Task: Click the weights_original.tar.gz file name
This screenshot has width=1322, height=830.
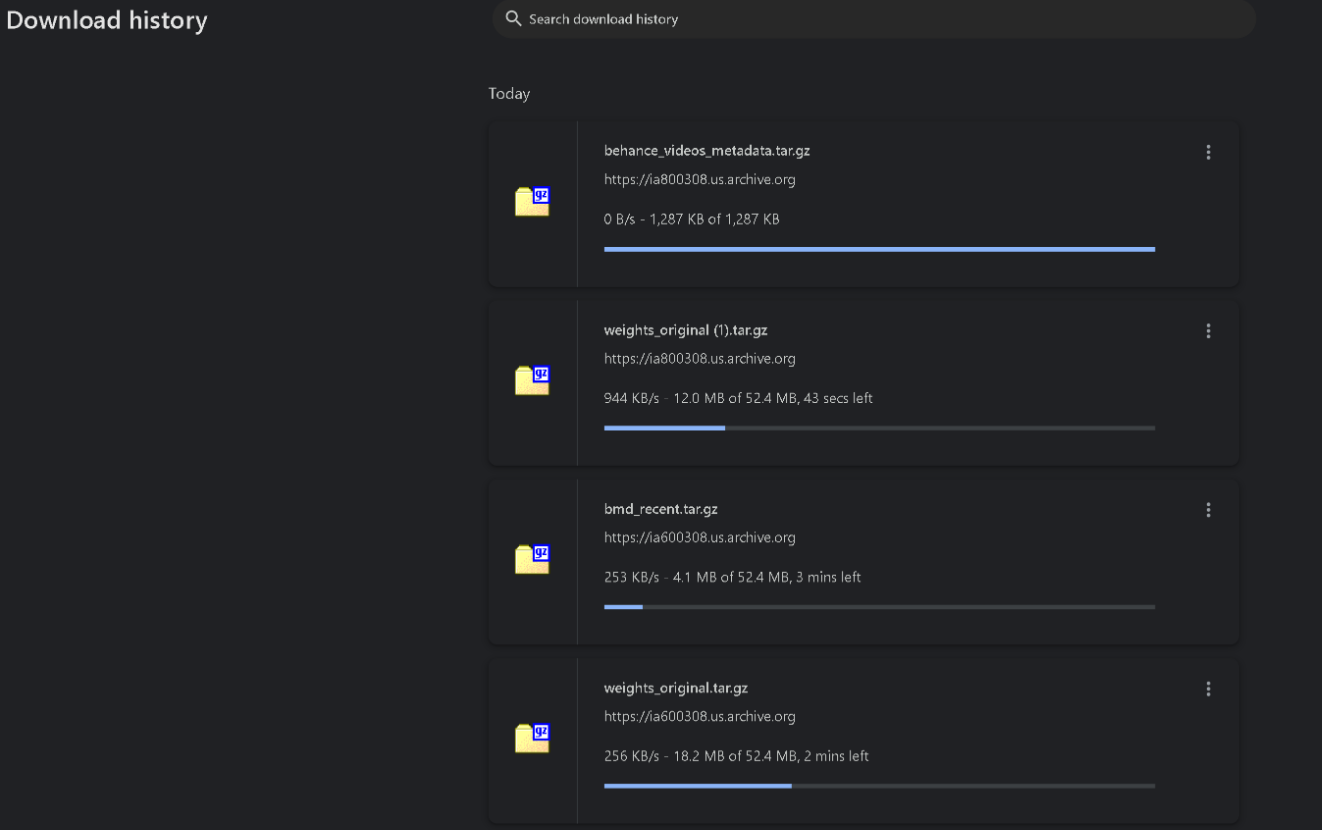Action: [x=675, y=688]
